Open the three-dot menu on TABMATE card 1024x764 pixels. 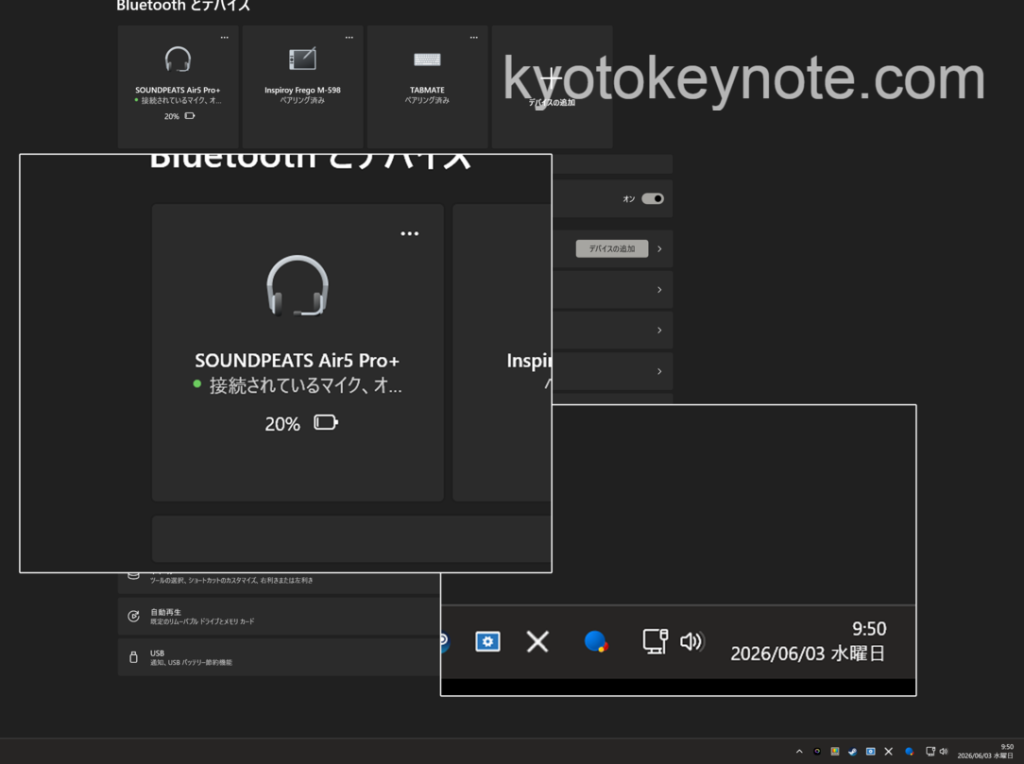pyautogui.click(x=474, y=37)
